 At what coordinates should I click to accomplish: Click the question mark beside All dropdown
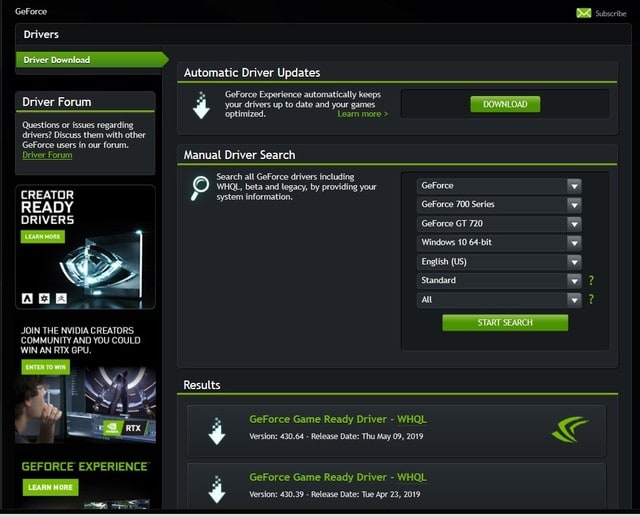[591, 299]
